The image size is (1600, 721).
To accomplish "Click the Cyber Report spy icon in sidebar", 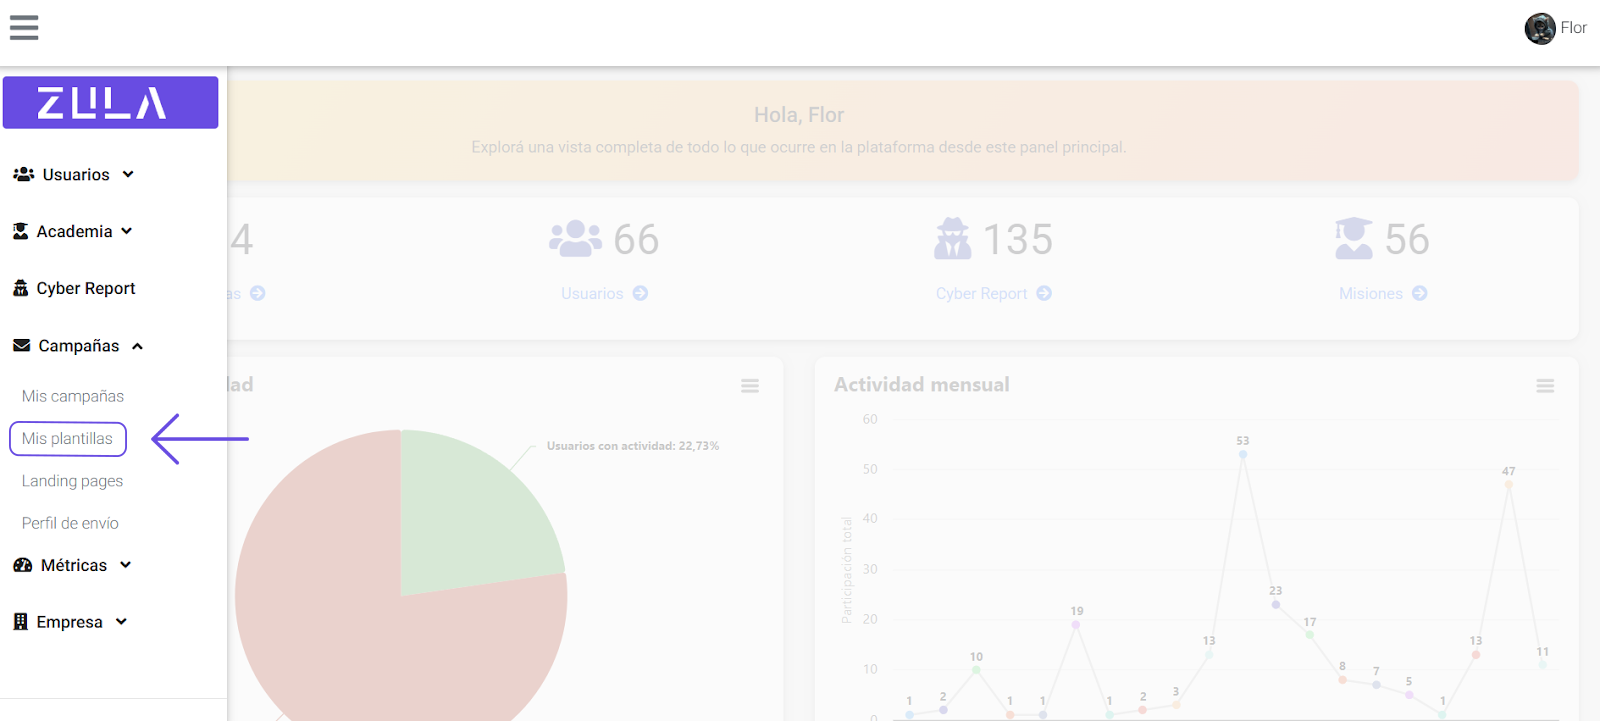I will [20, 288].
